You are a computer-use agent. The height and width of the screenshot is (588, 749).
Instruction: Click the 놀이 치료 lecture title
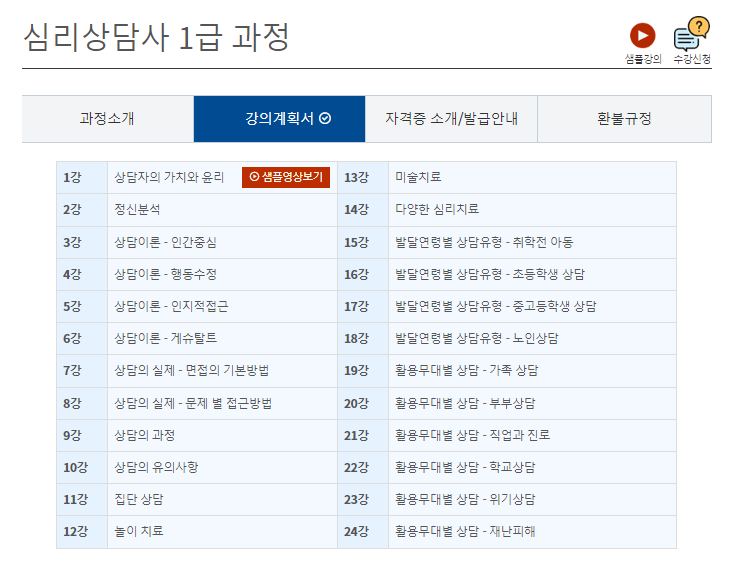click(139, 531)
